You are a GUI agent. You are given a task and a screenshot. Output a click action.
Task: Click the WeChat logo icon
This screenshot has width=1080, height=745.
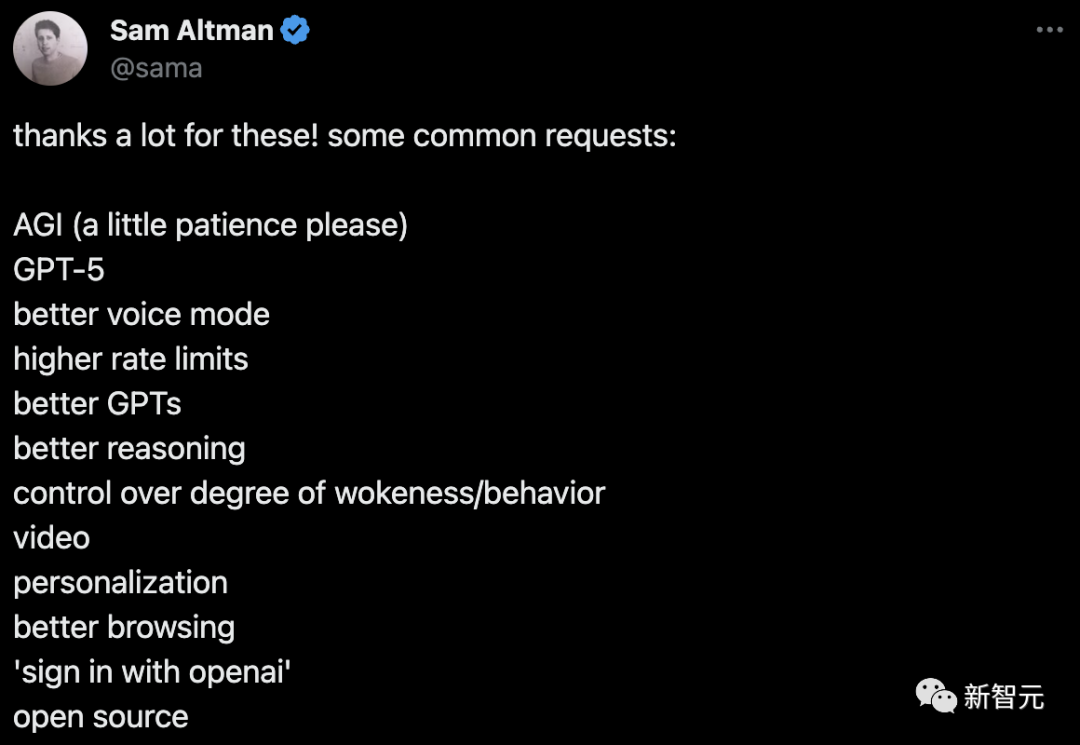[x=937, y=696]
